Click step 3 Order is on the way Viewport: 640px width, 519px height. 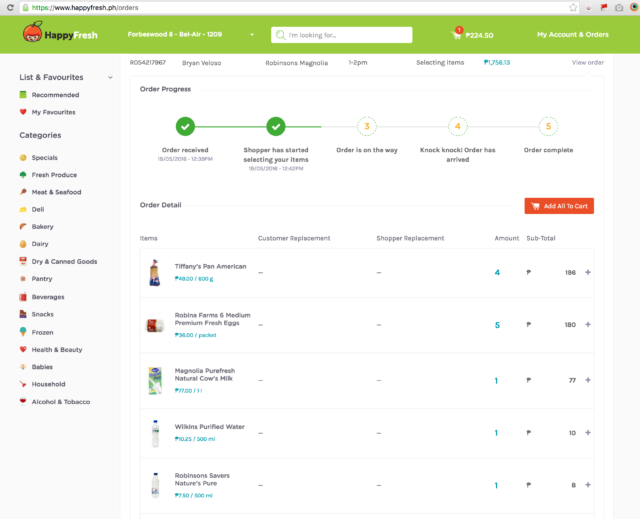(x=367, y=126)
